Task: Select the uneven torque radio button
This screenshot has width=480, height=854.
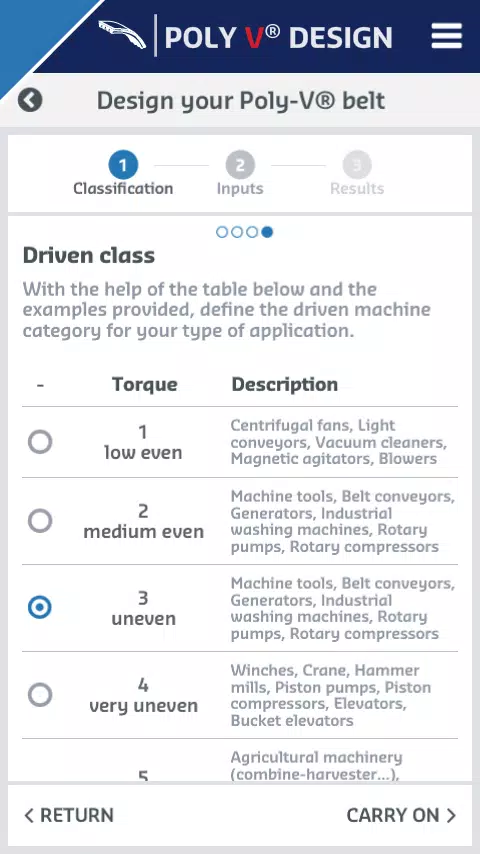Action: tap(40, 607)
